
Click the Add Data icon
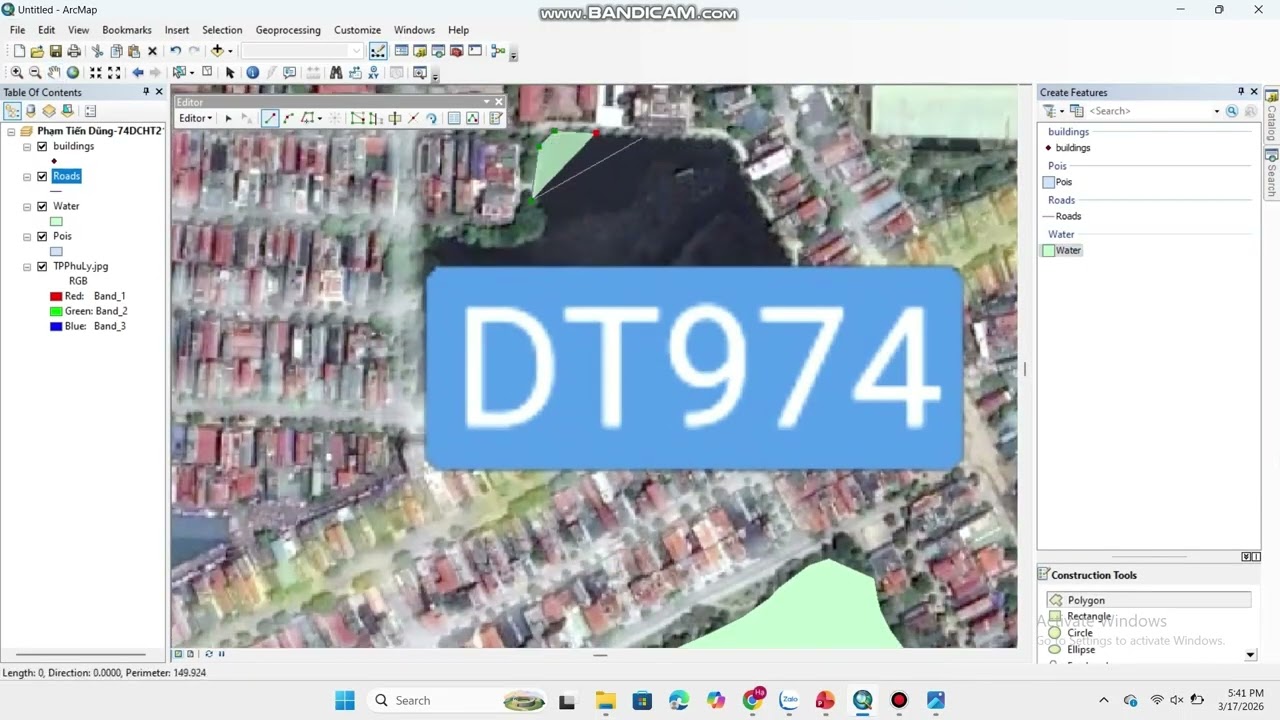(x=217, y=51)
